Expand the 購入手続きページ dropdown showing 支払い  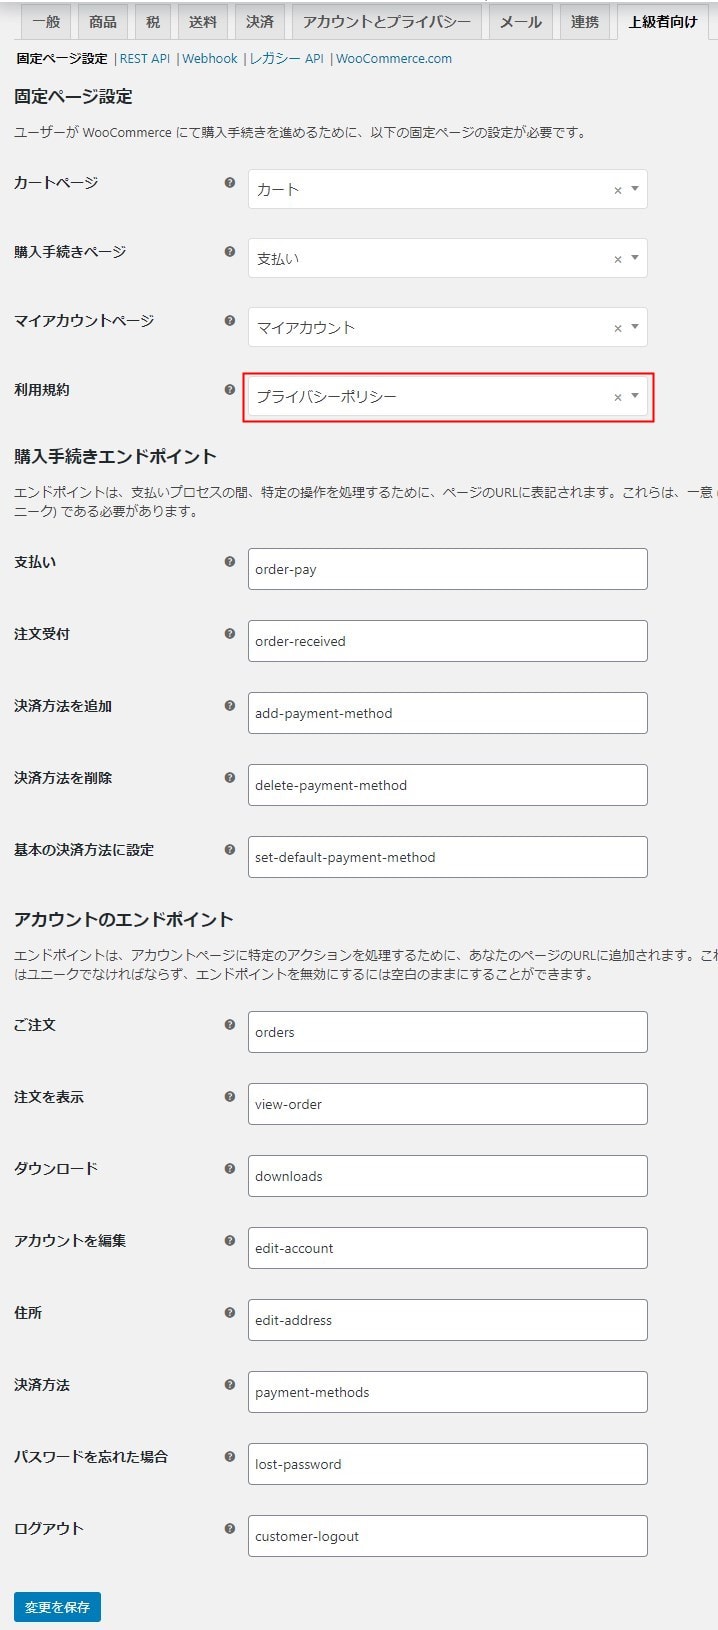tap(635, 258)
